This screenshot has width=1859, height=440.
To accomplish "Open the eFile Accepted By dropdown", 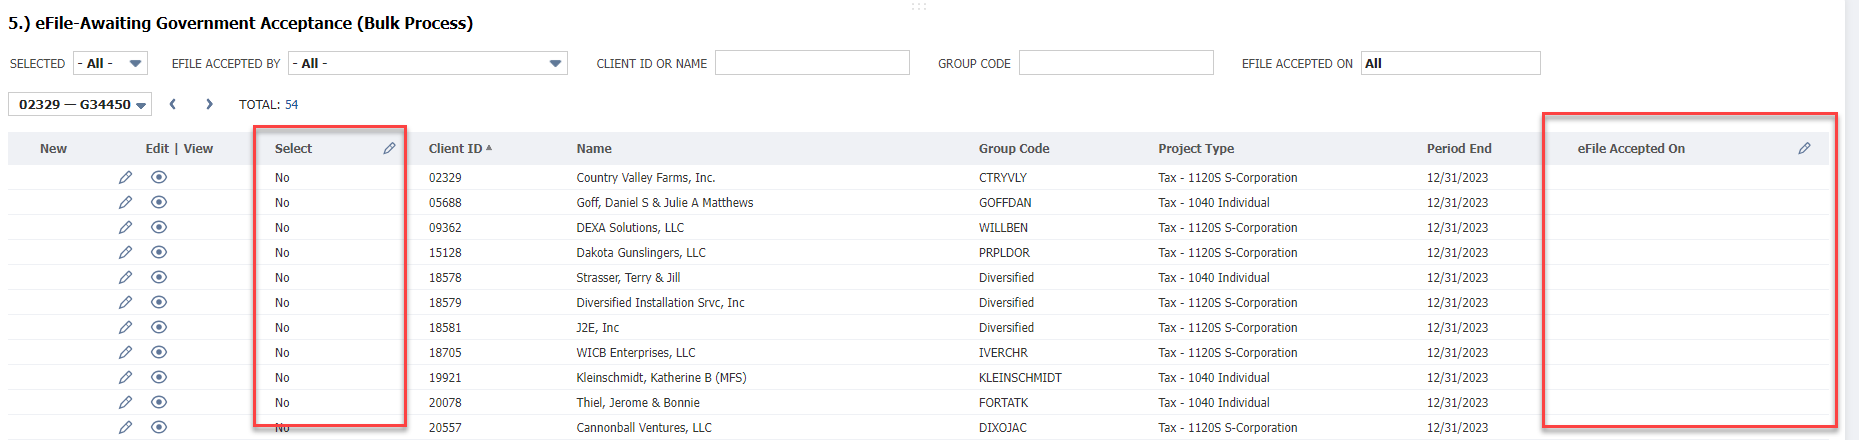I will point(428,63).
